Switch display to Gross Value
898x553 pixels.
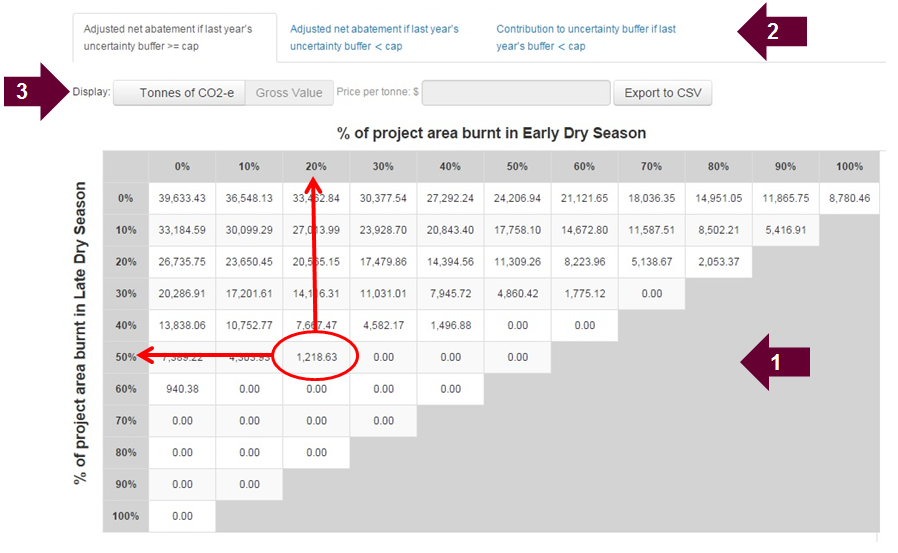coord(289,93)
